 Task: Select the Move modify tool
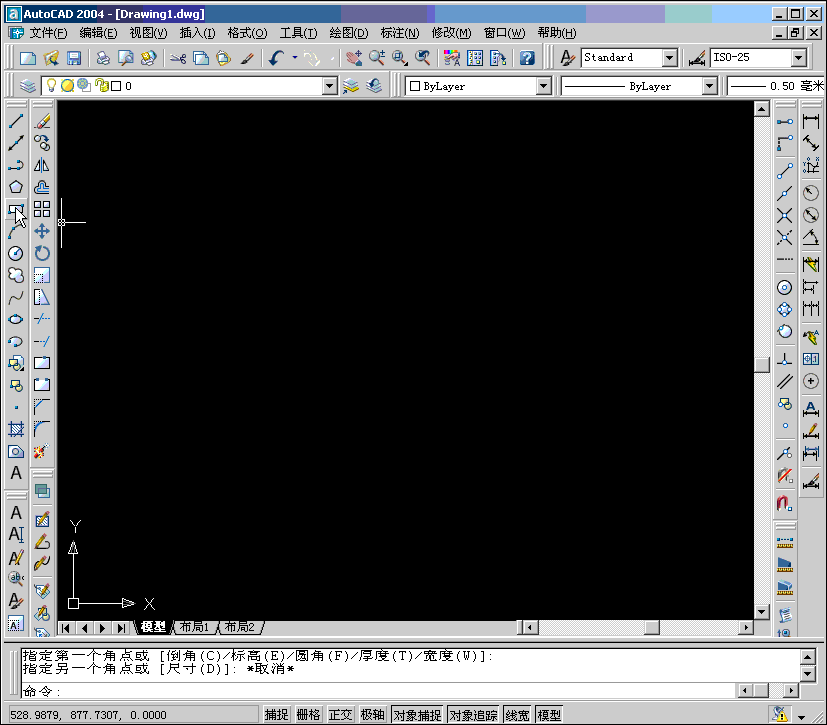pos(42,231)
